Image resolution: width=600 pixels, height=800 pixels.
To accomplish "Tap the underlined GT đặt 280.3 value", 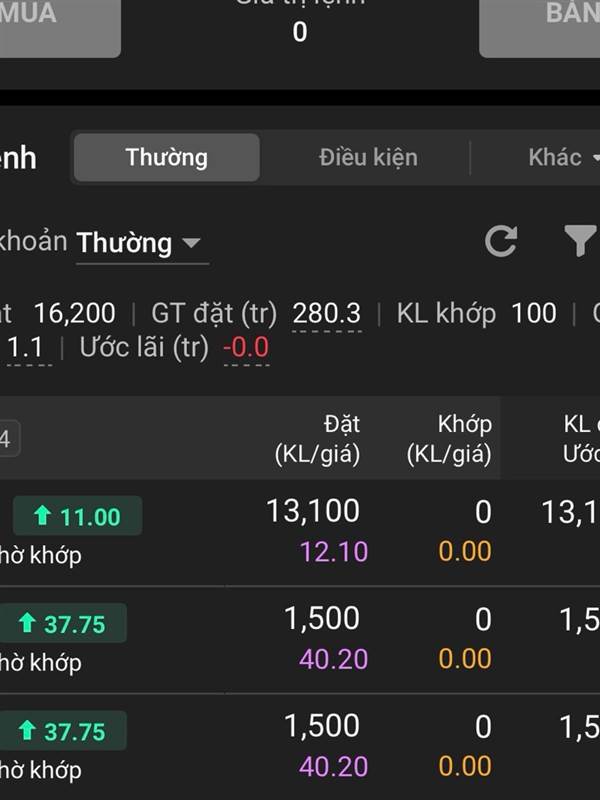I will click(x=327, y=313).
